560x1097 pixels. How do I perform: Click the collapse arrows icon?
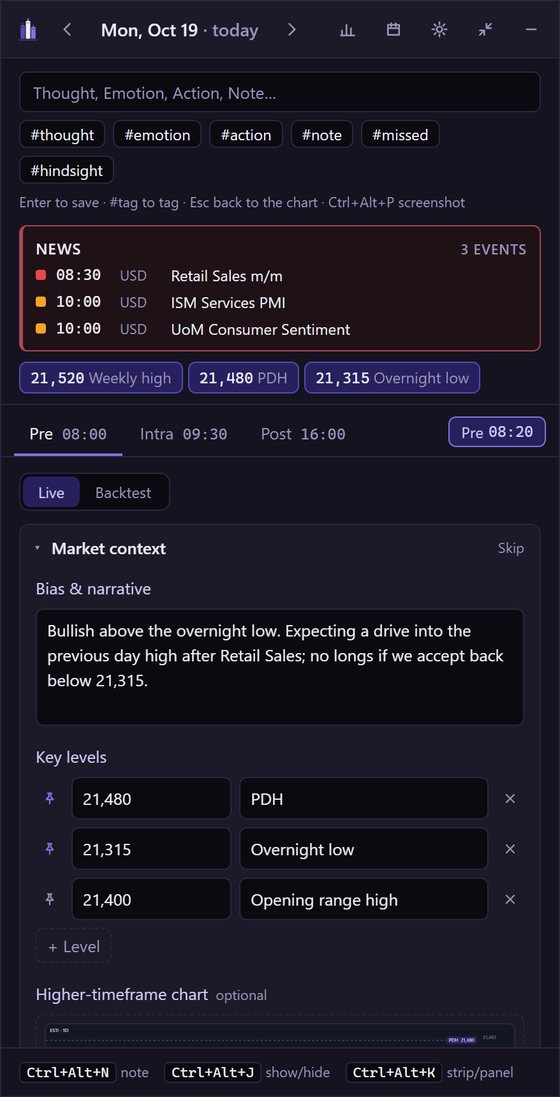pos(485,30)
